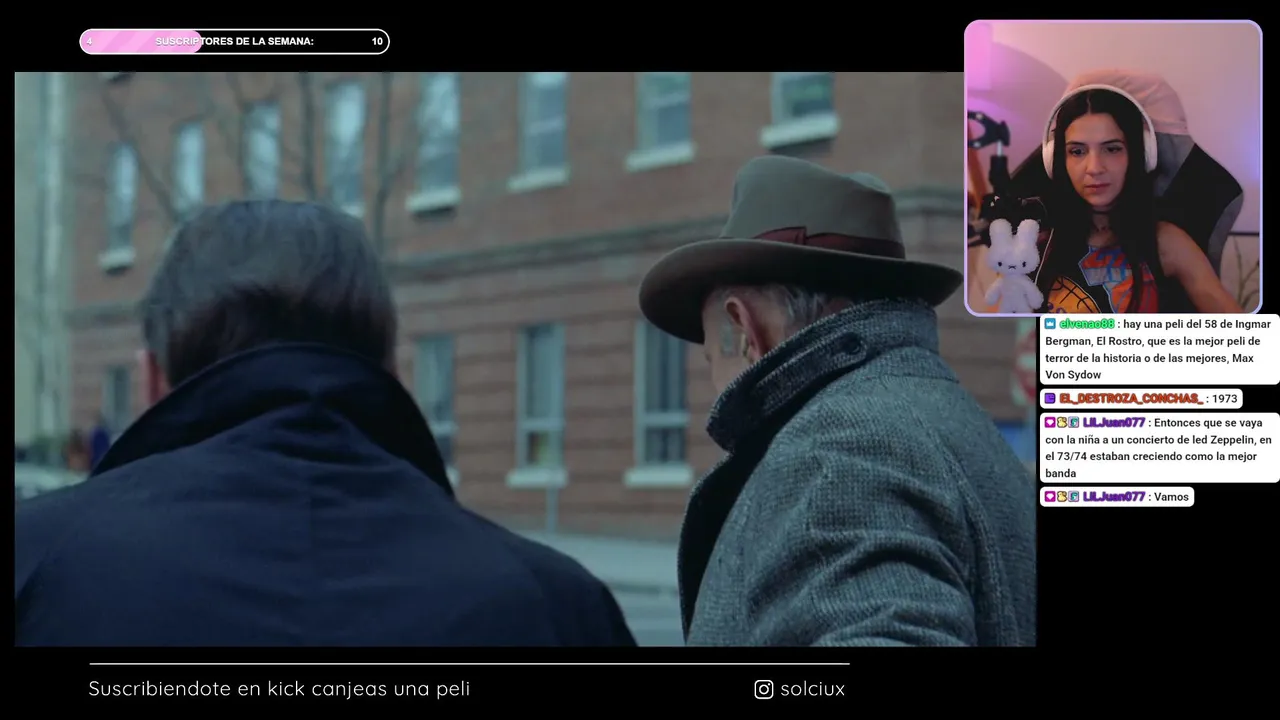Click the solciux Instagram handle text
The height and width of the screenshot is (720, 1280).
(x=813, y=689)
